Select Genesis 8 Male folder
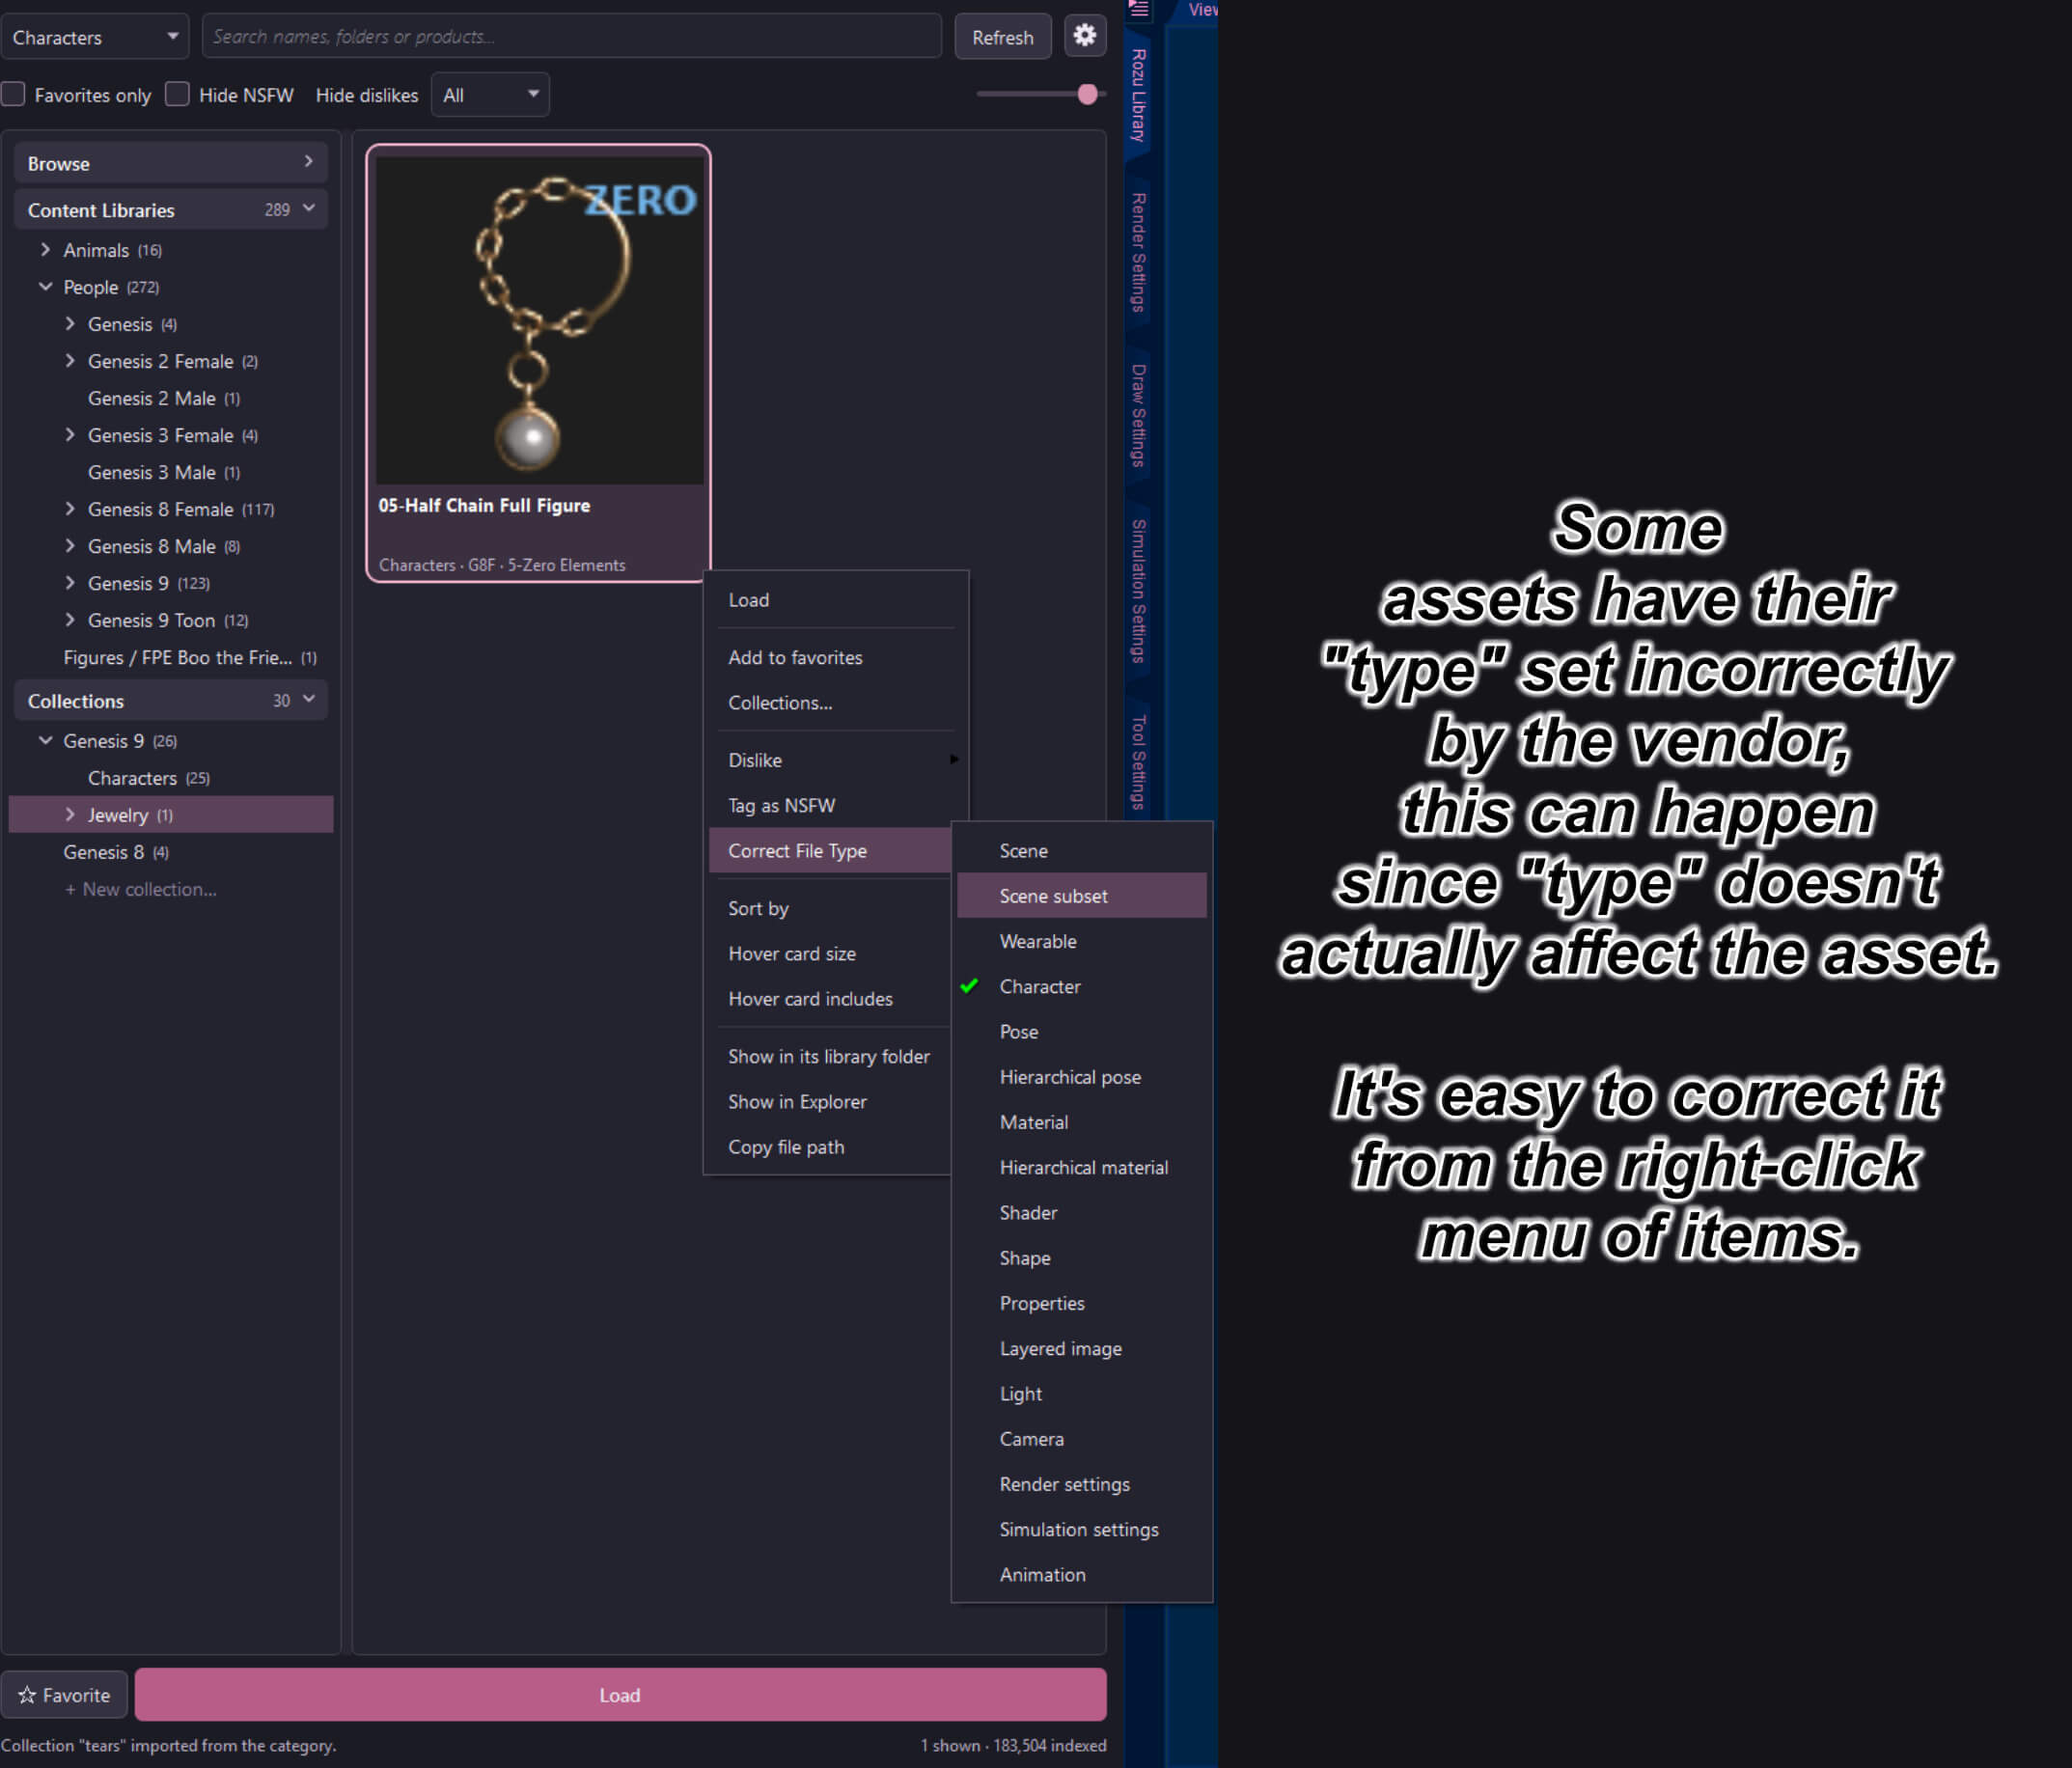The image size is (2072, 1768). 165,546
